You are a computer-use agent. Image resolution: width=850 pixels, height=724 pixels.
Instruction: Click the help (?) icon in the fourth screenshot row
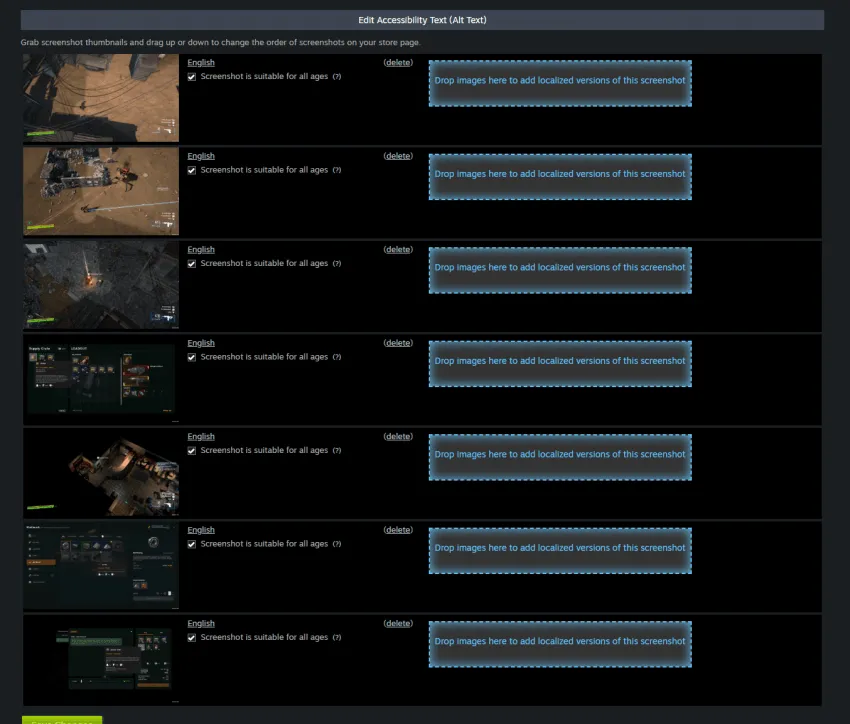coord(337,357)
